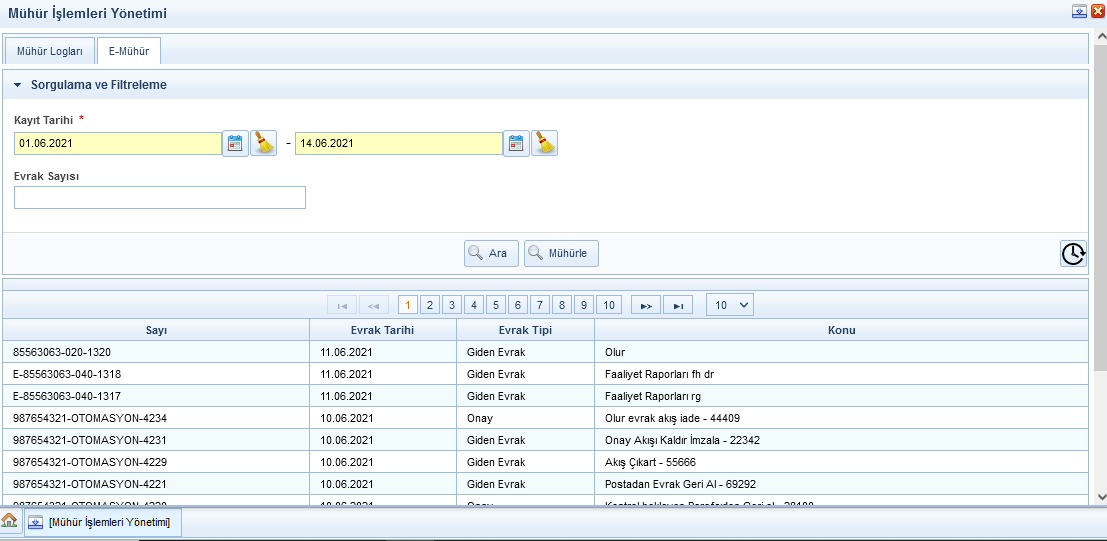The image size is (1107, 541).
Task: Sort table by Evrak Tarihi column
Action: coord(382,330)
